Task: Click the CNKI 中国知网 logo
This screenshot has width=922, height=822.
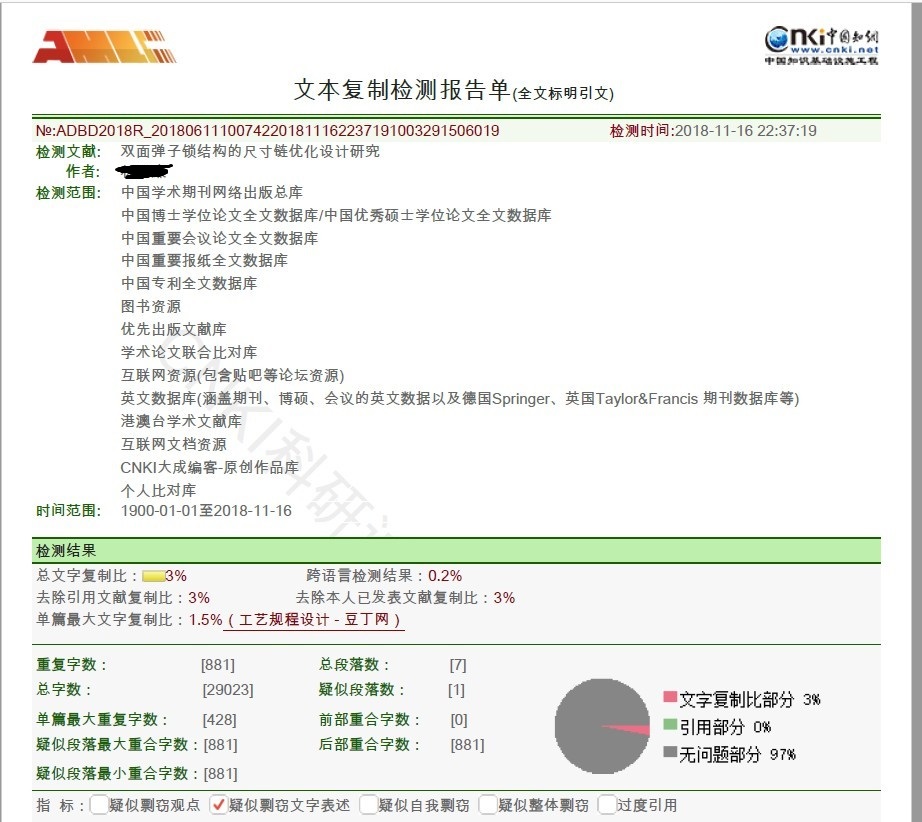Action: coord(821,45)
